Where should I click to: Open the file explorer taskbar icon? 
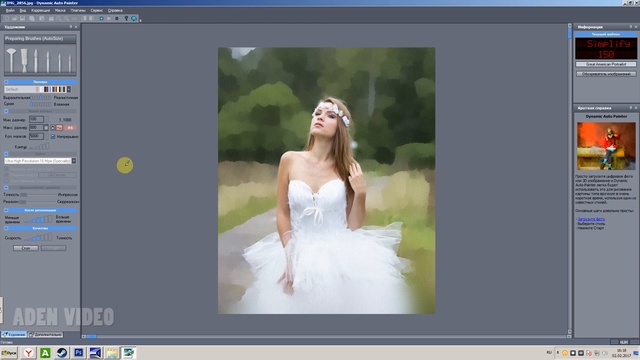112,353
